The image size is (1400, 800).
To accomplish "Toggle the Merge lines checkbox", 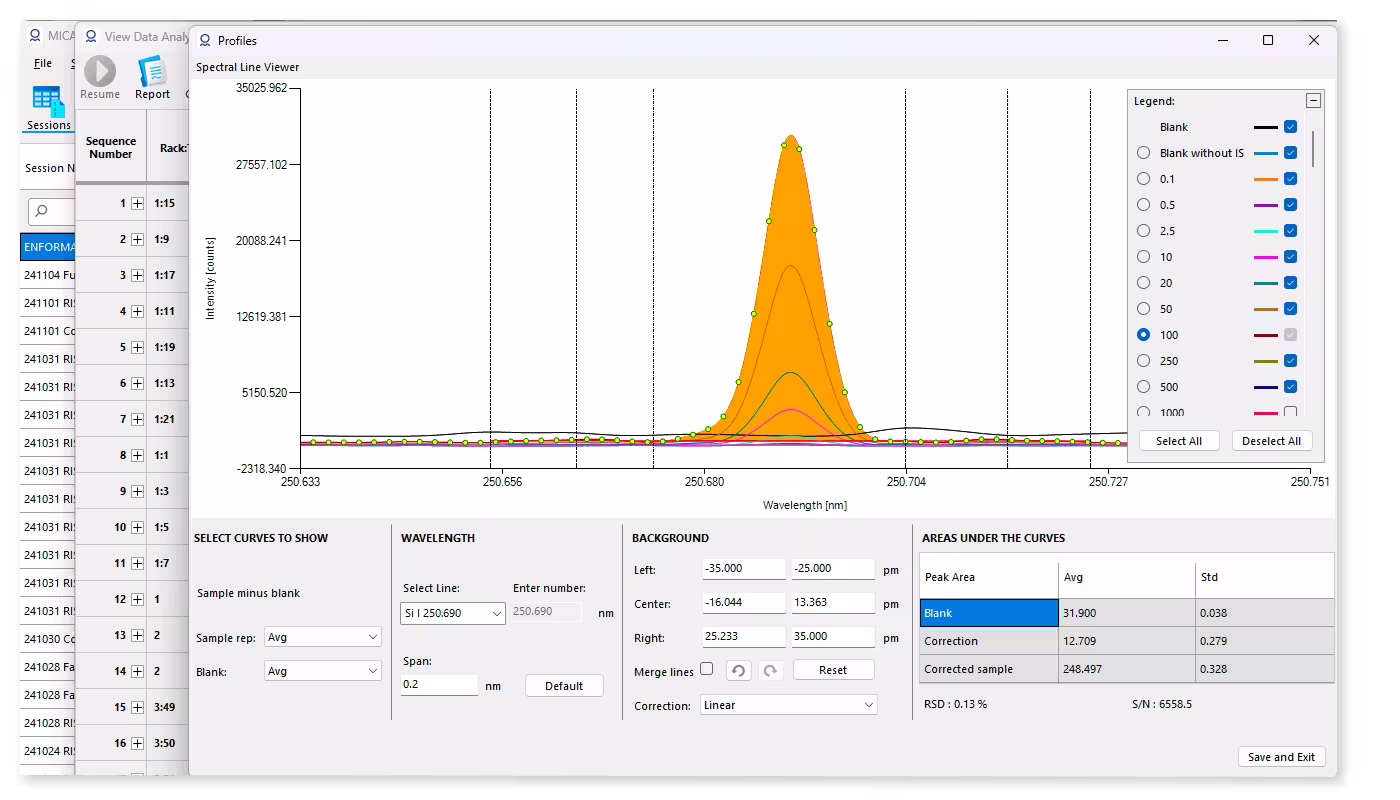I will (x=707, y=669).
